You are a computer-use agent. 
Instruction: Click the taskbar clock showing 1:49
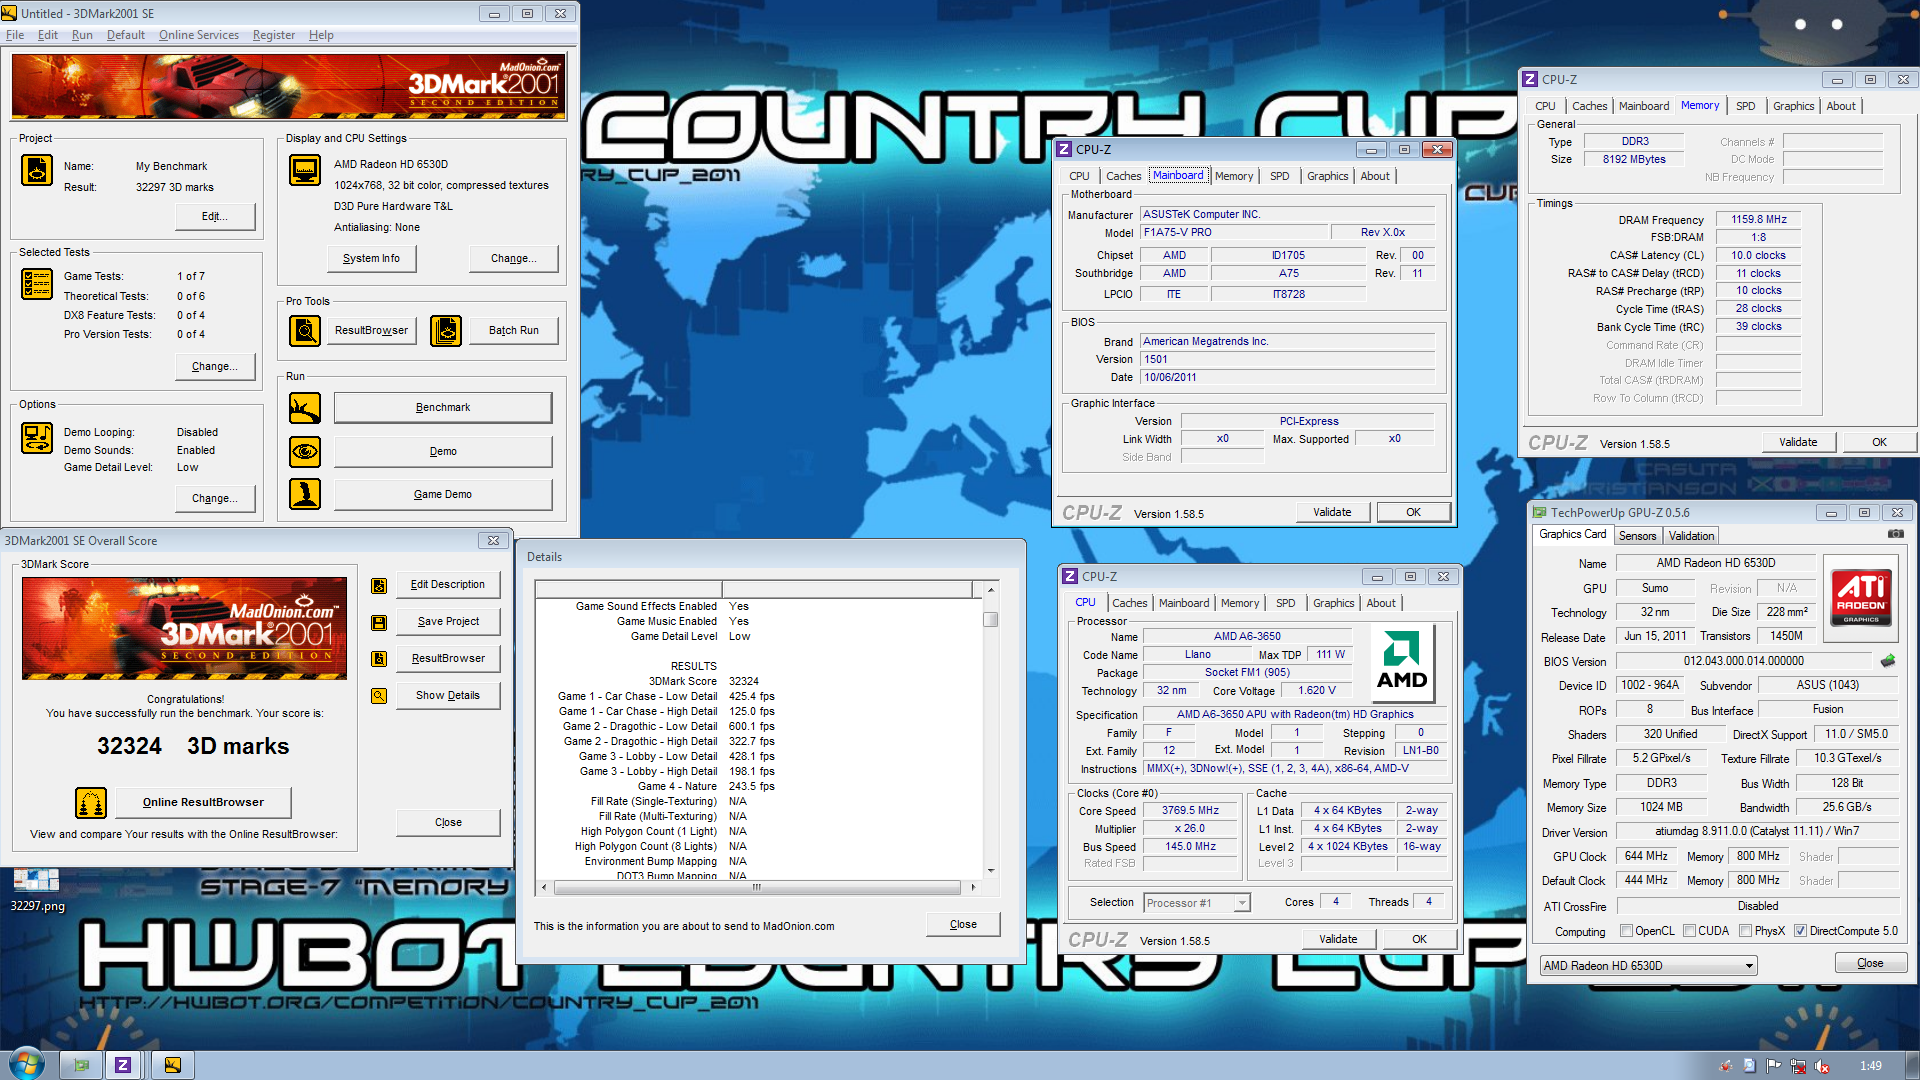coord(1871,1066)
